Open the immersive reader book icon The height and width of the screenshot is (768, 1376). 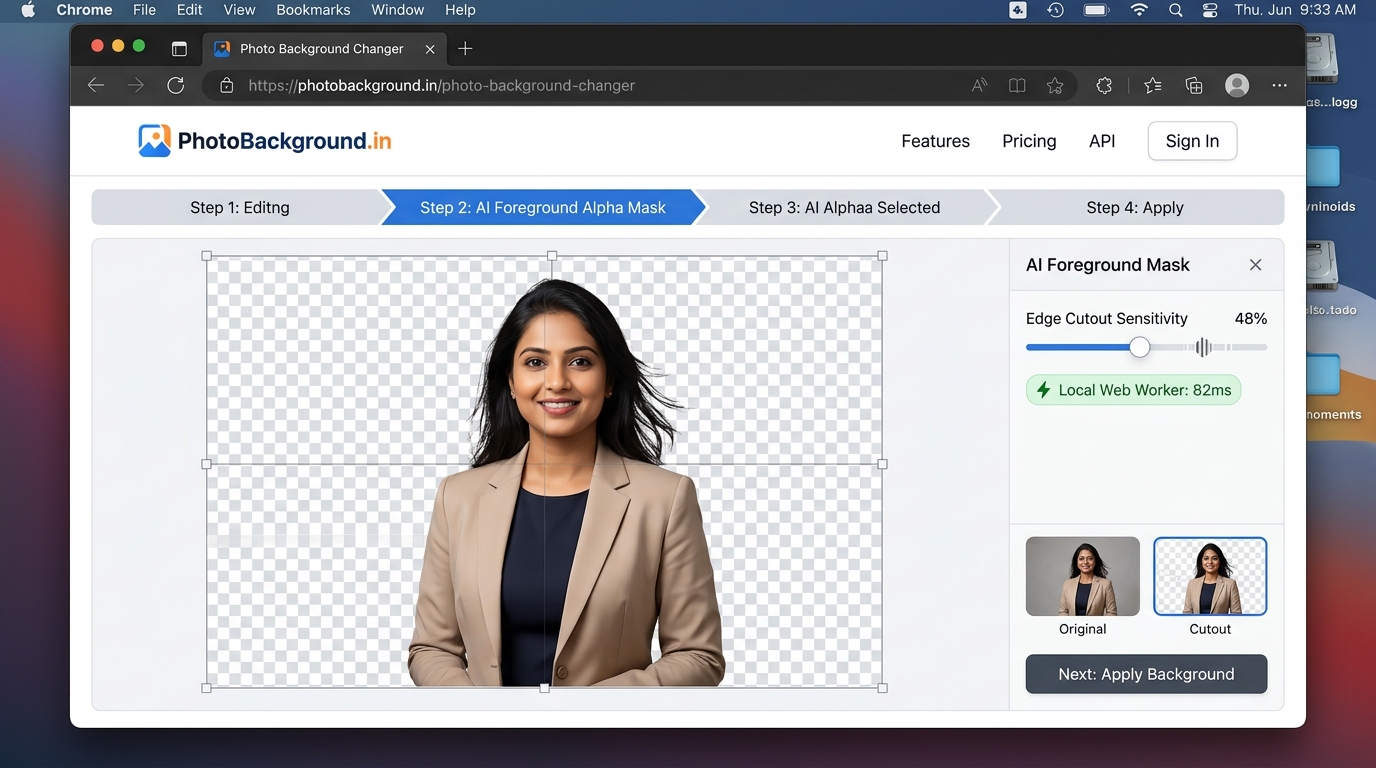pos(1017,86)
